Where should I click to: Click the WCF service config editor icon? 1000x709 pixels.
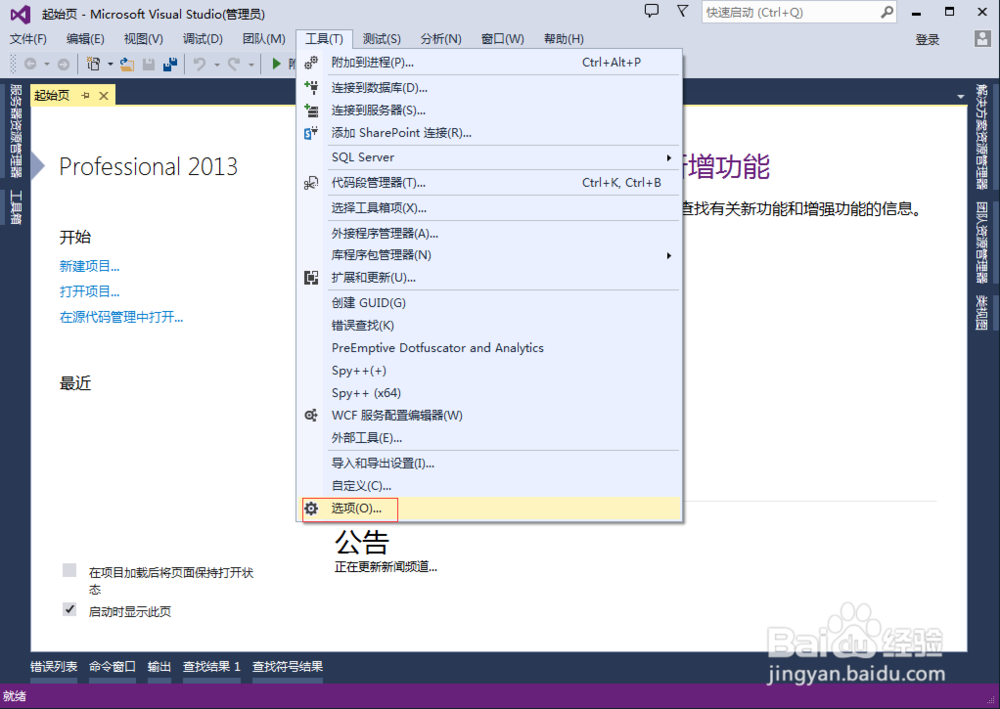pos(311,415)
